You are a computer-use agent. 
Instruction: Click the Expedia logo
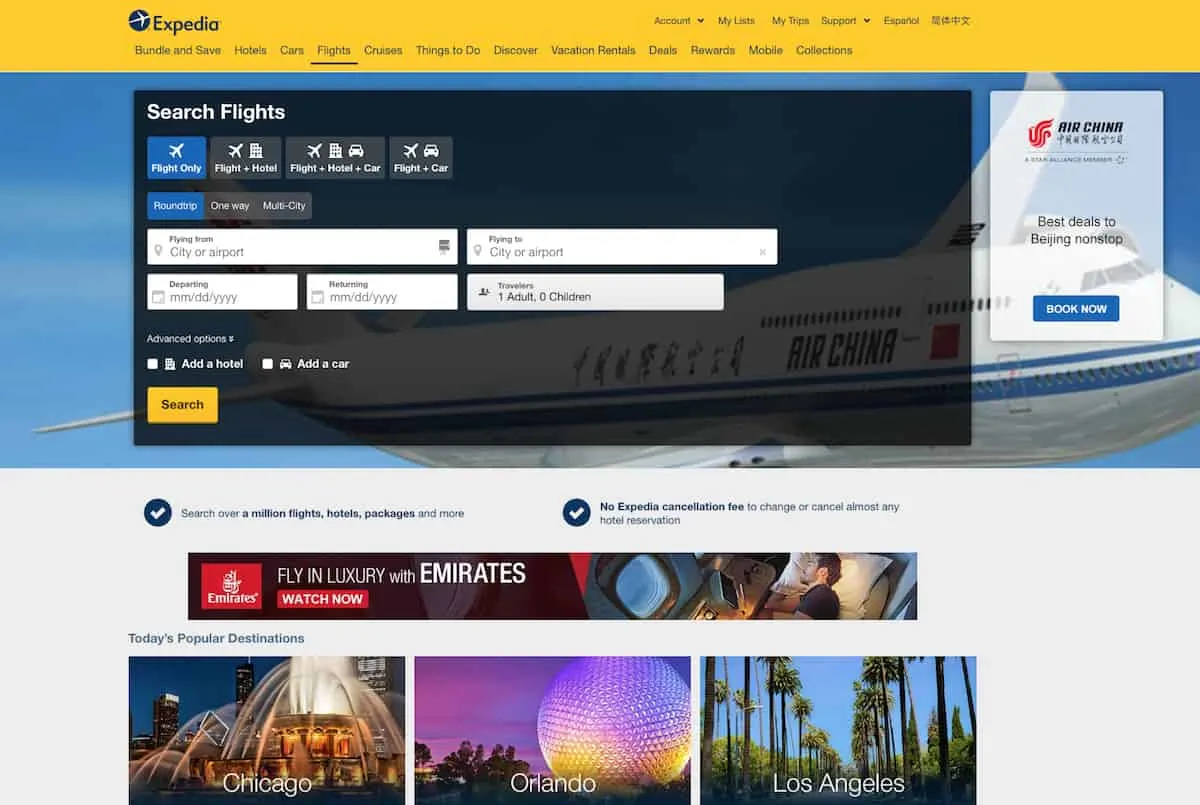[174, 21]
